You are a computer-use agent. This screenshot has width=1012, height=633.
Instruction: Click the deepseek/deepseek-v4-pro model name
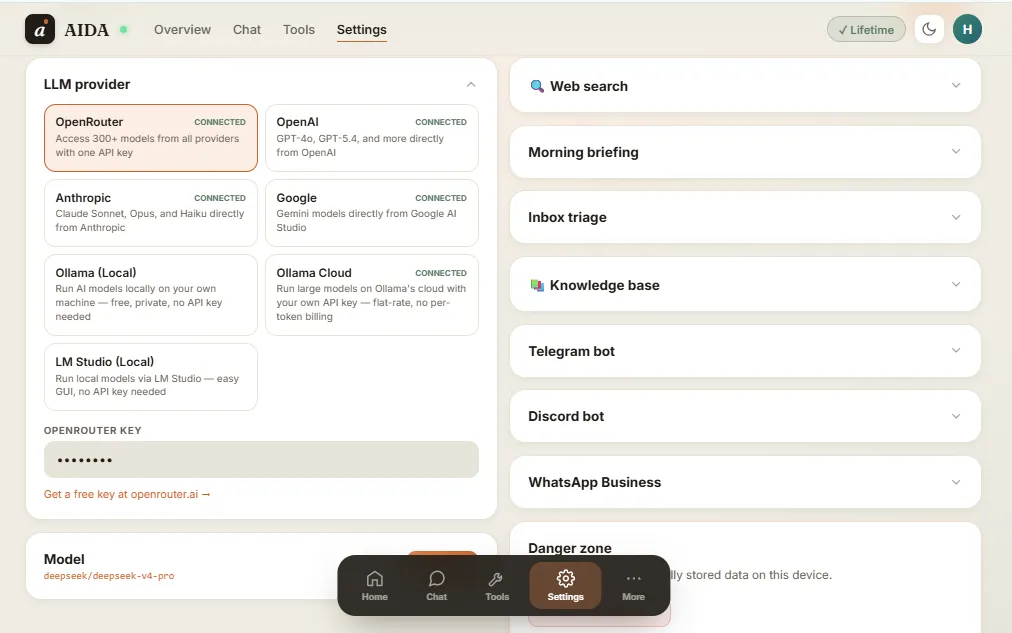pyautogui.click(x=109, y=576)
